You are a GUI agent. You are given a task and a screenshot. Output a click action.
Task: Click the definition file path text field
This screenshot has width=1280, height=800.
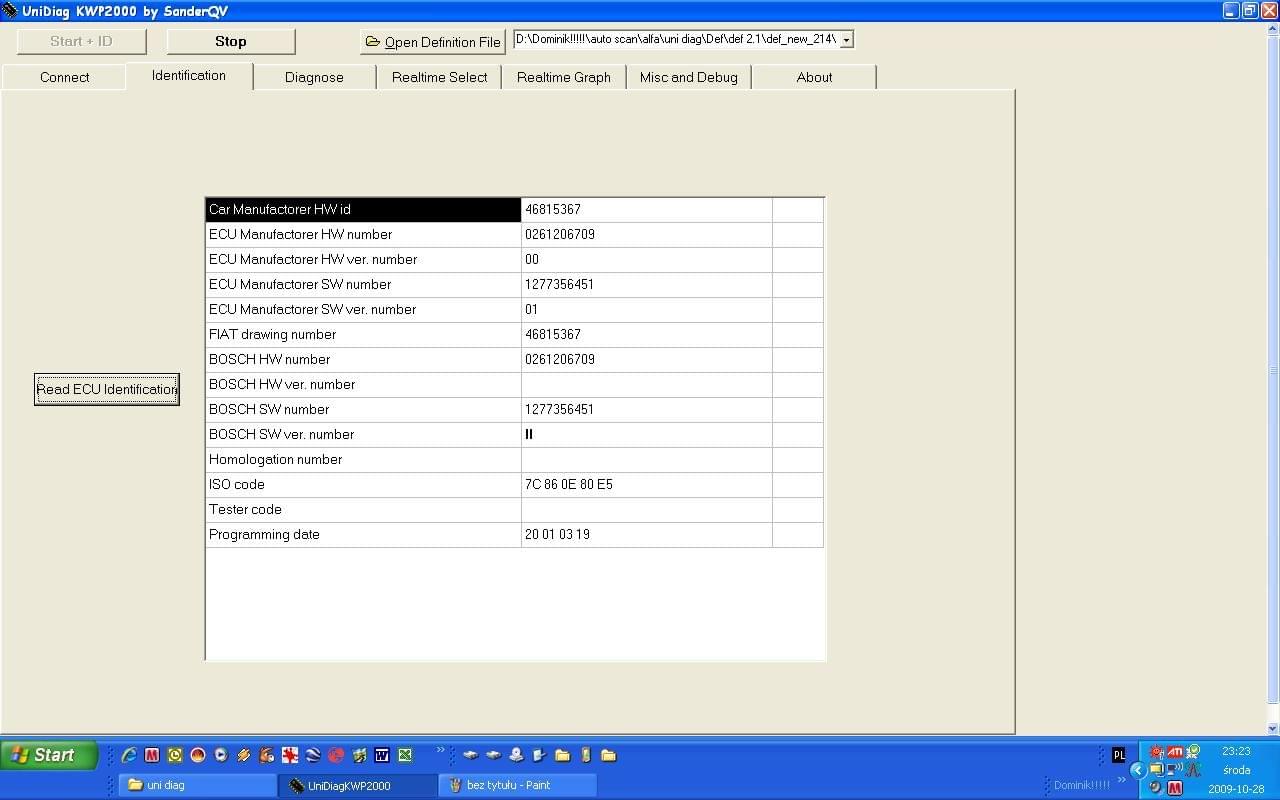(x=676, y=40)
